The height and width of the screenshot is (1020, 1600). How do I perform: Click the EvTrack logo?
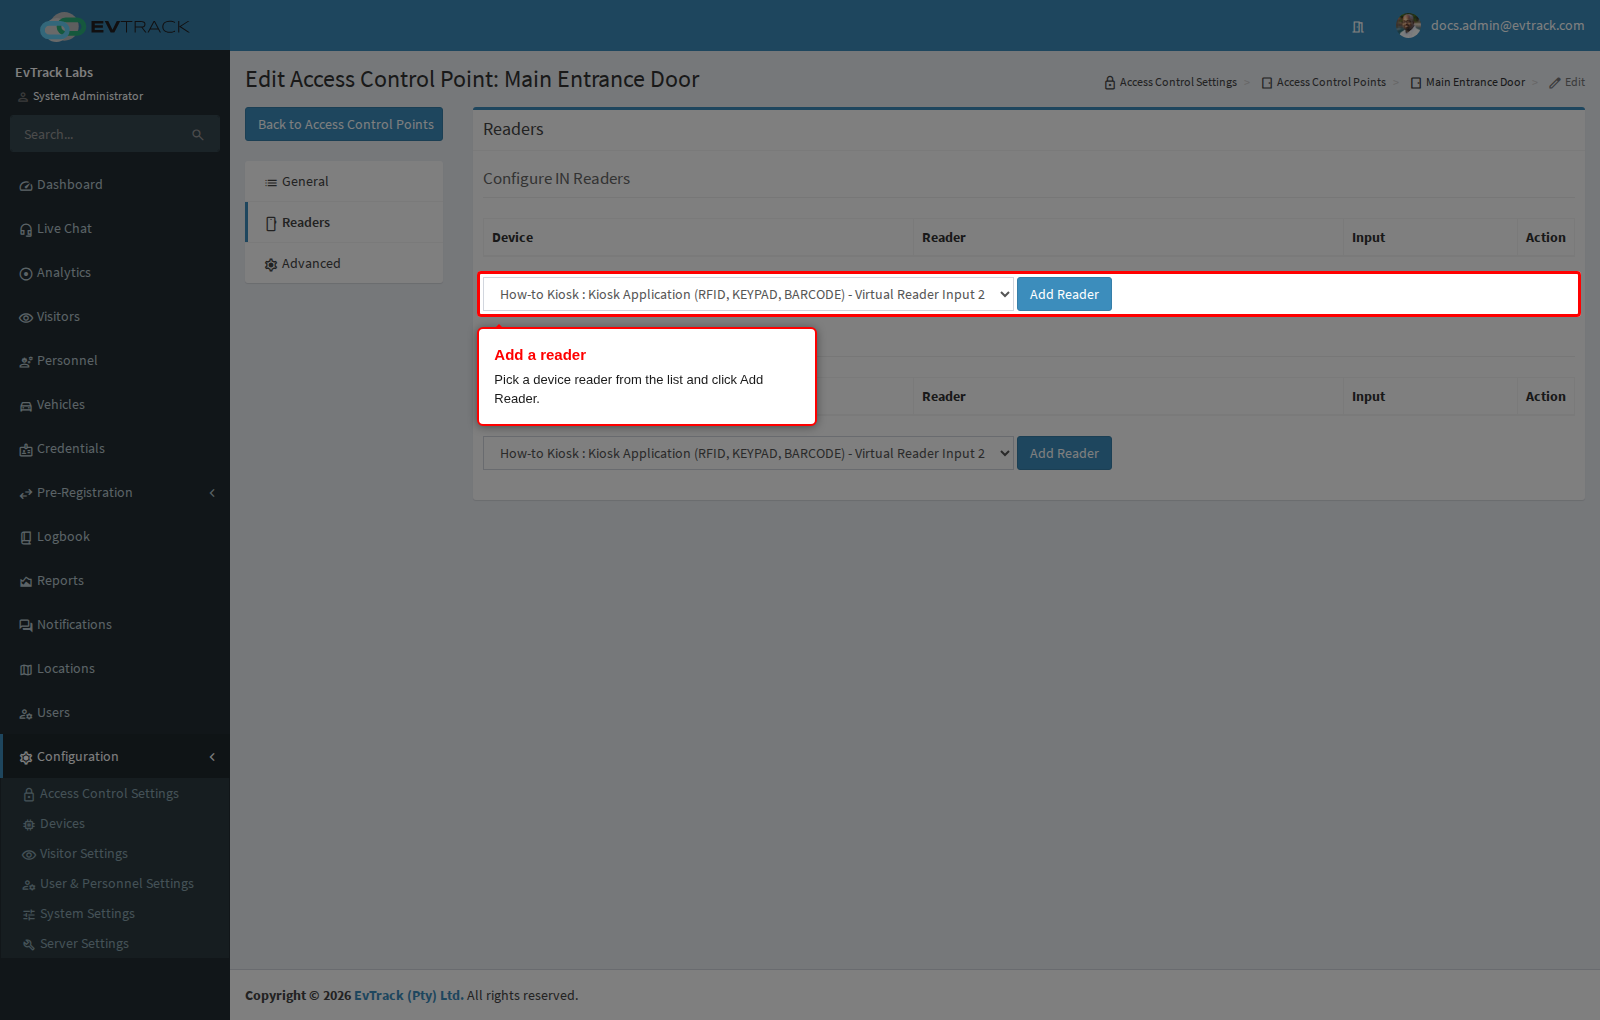(x=115, y=26)
